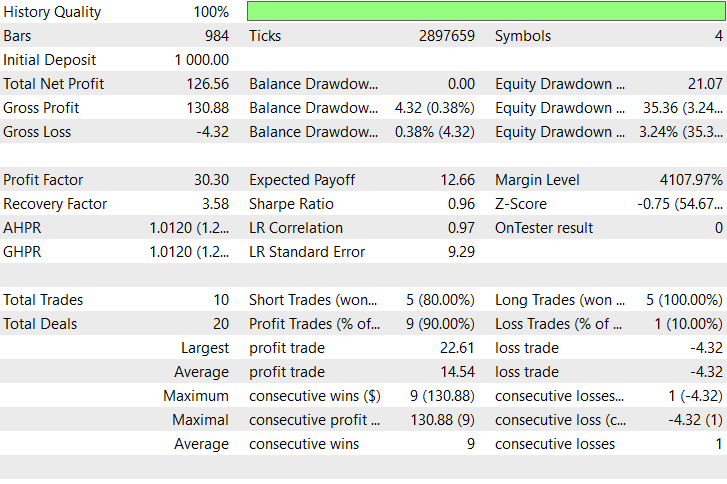Select the Expected Payoff value 12.66

click(459, 180)
